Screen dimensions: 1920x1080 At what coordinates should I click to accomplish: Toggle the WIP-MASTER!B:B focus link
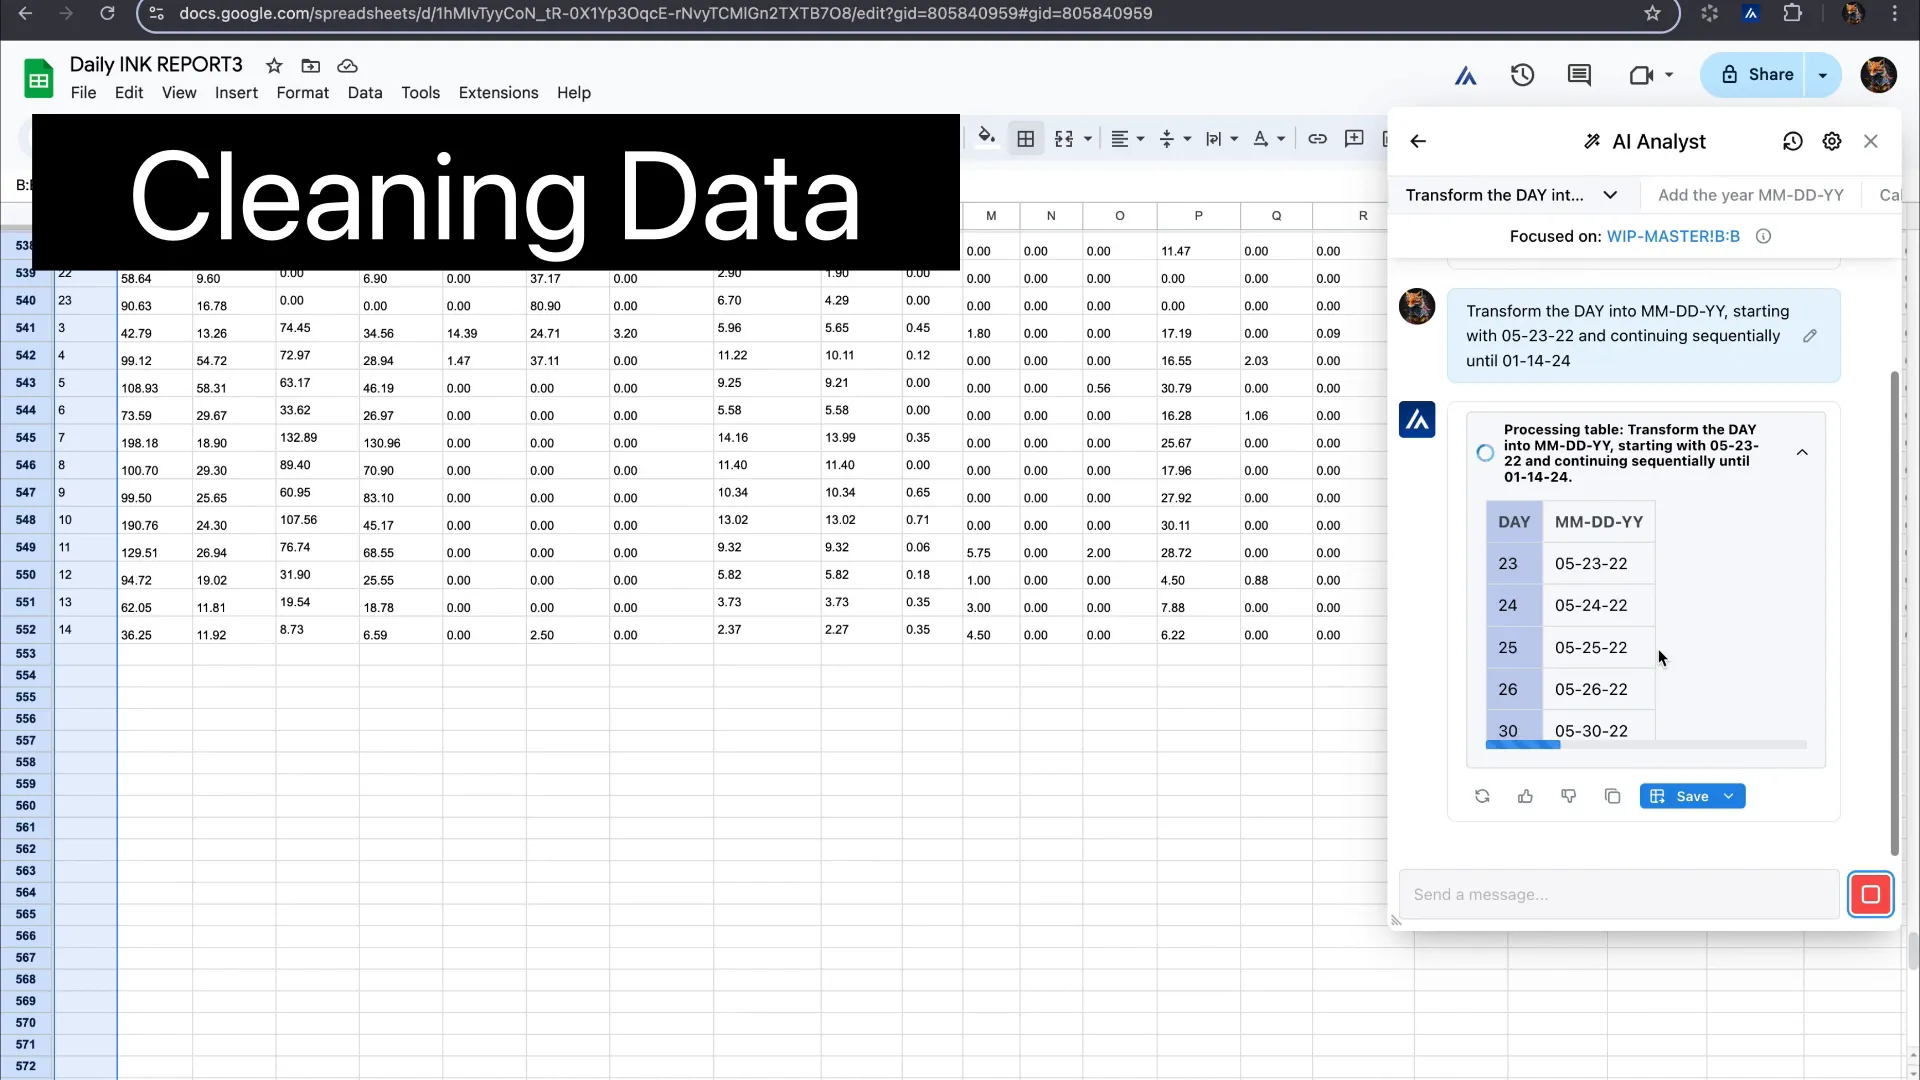click(x=1675, y=235)
